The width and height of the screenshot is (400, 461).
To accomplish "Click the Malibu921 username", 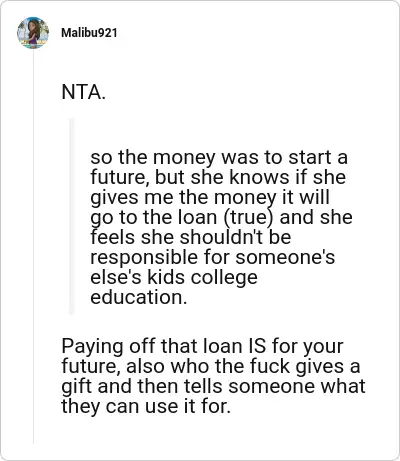I will [89, 33].
